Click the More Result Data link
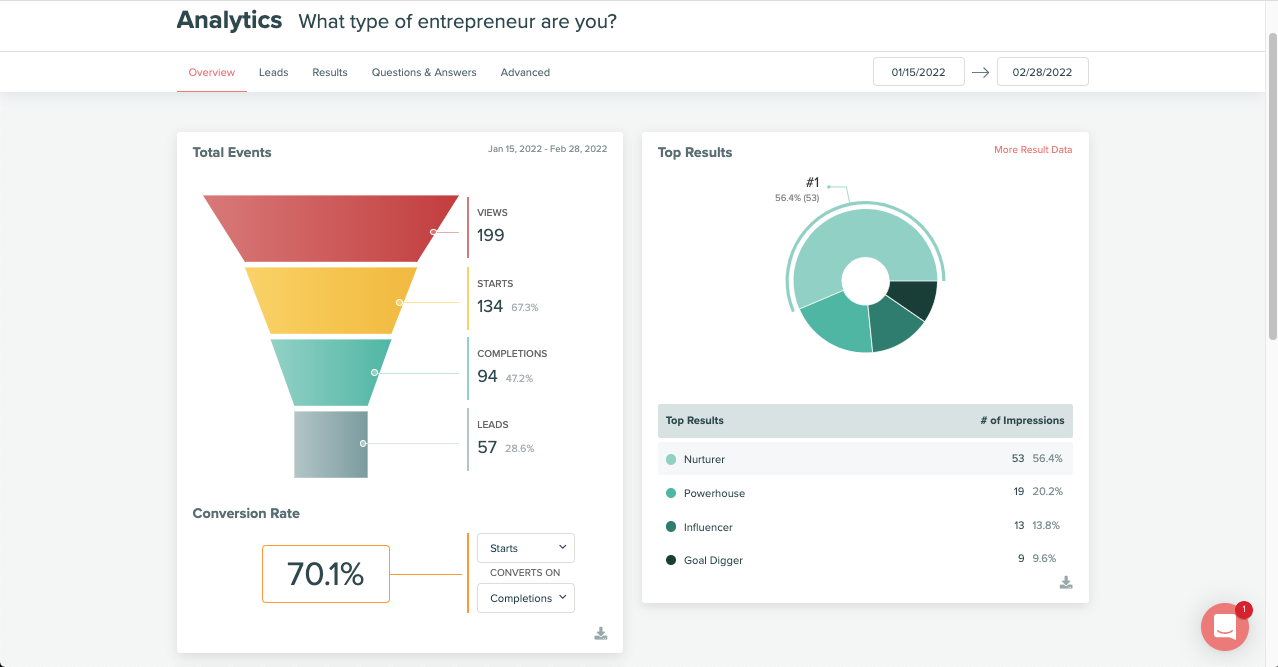The image size is (1278, 667). point(1032,150)
